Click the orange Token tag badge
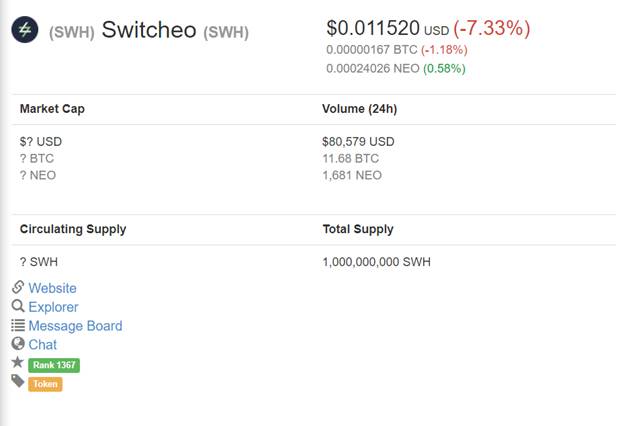Image resolution: width=626 pixels, height=426 pixels. coord(45,384)
